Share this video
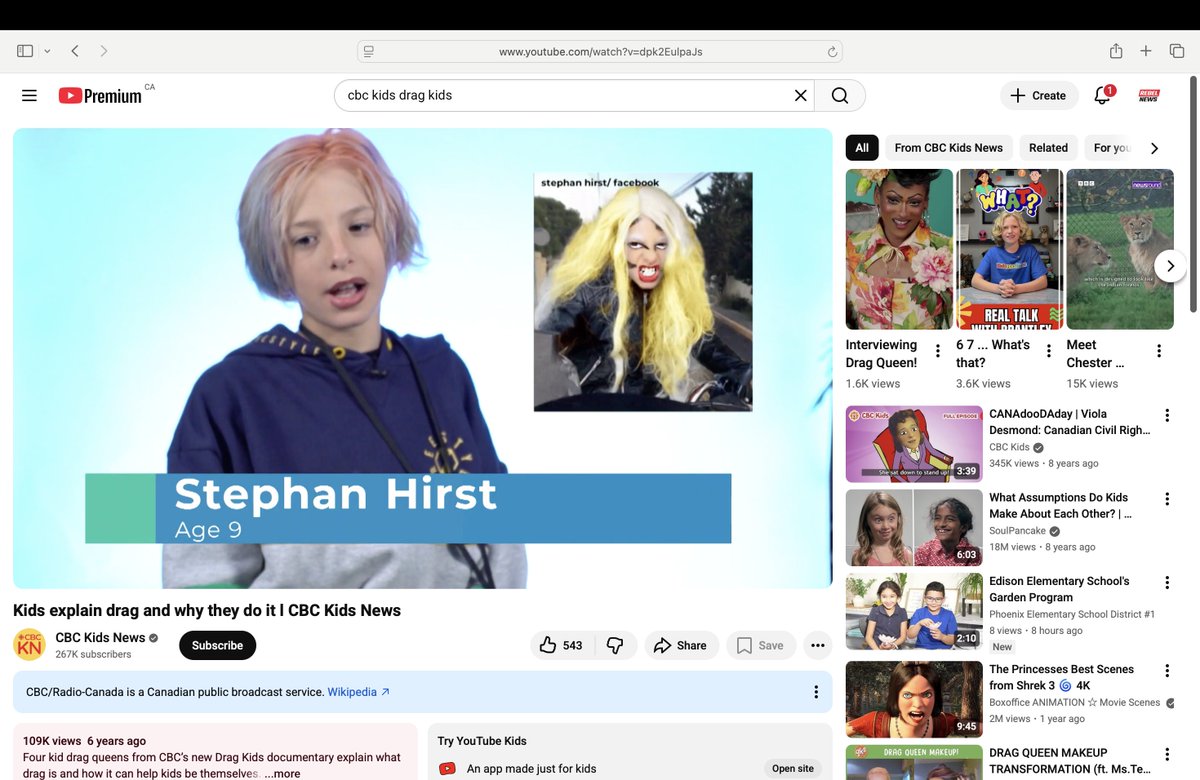This screenshot has height=780, width=1200. 681,645
